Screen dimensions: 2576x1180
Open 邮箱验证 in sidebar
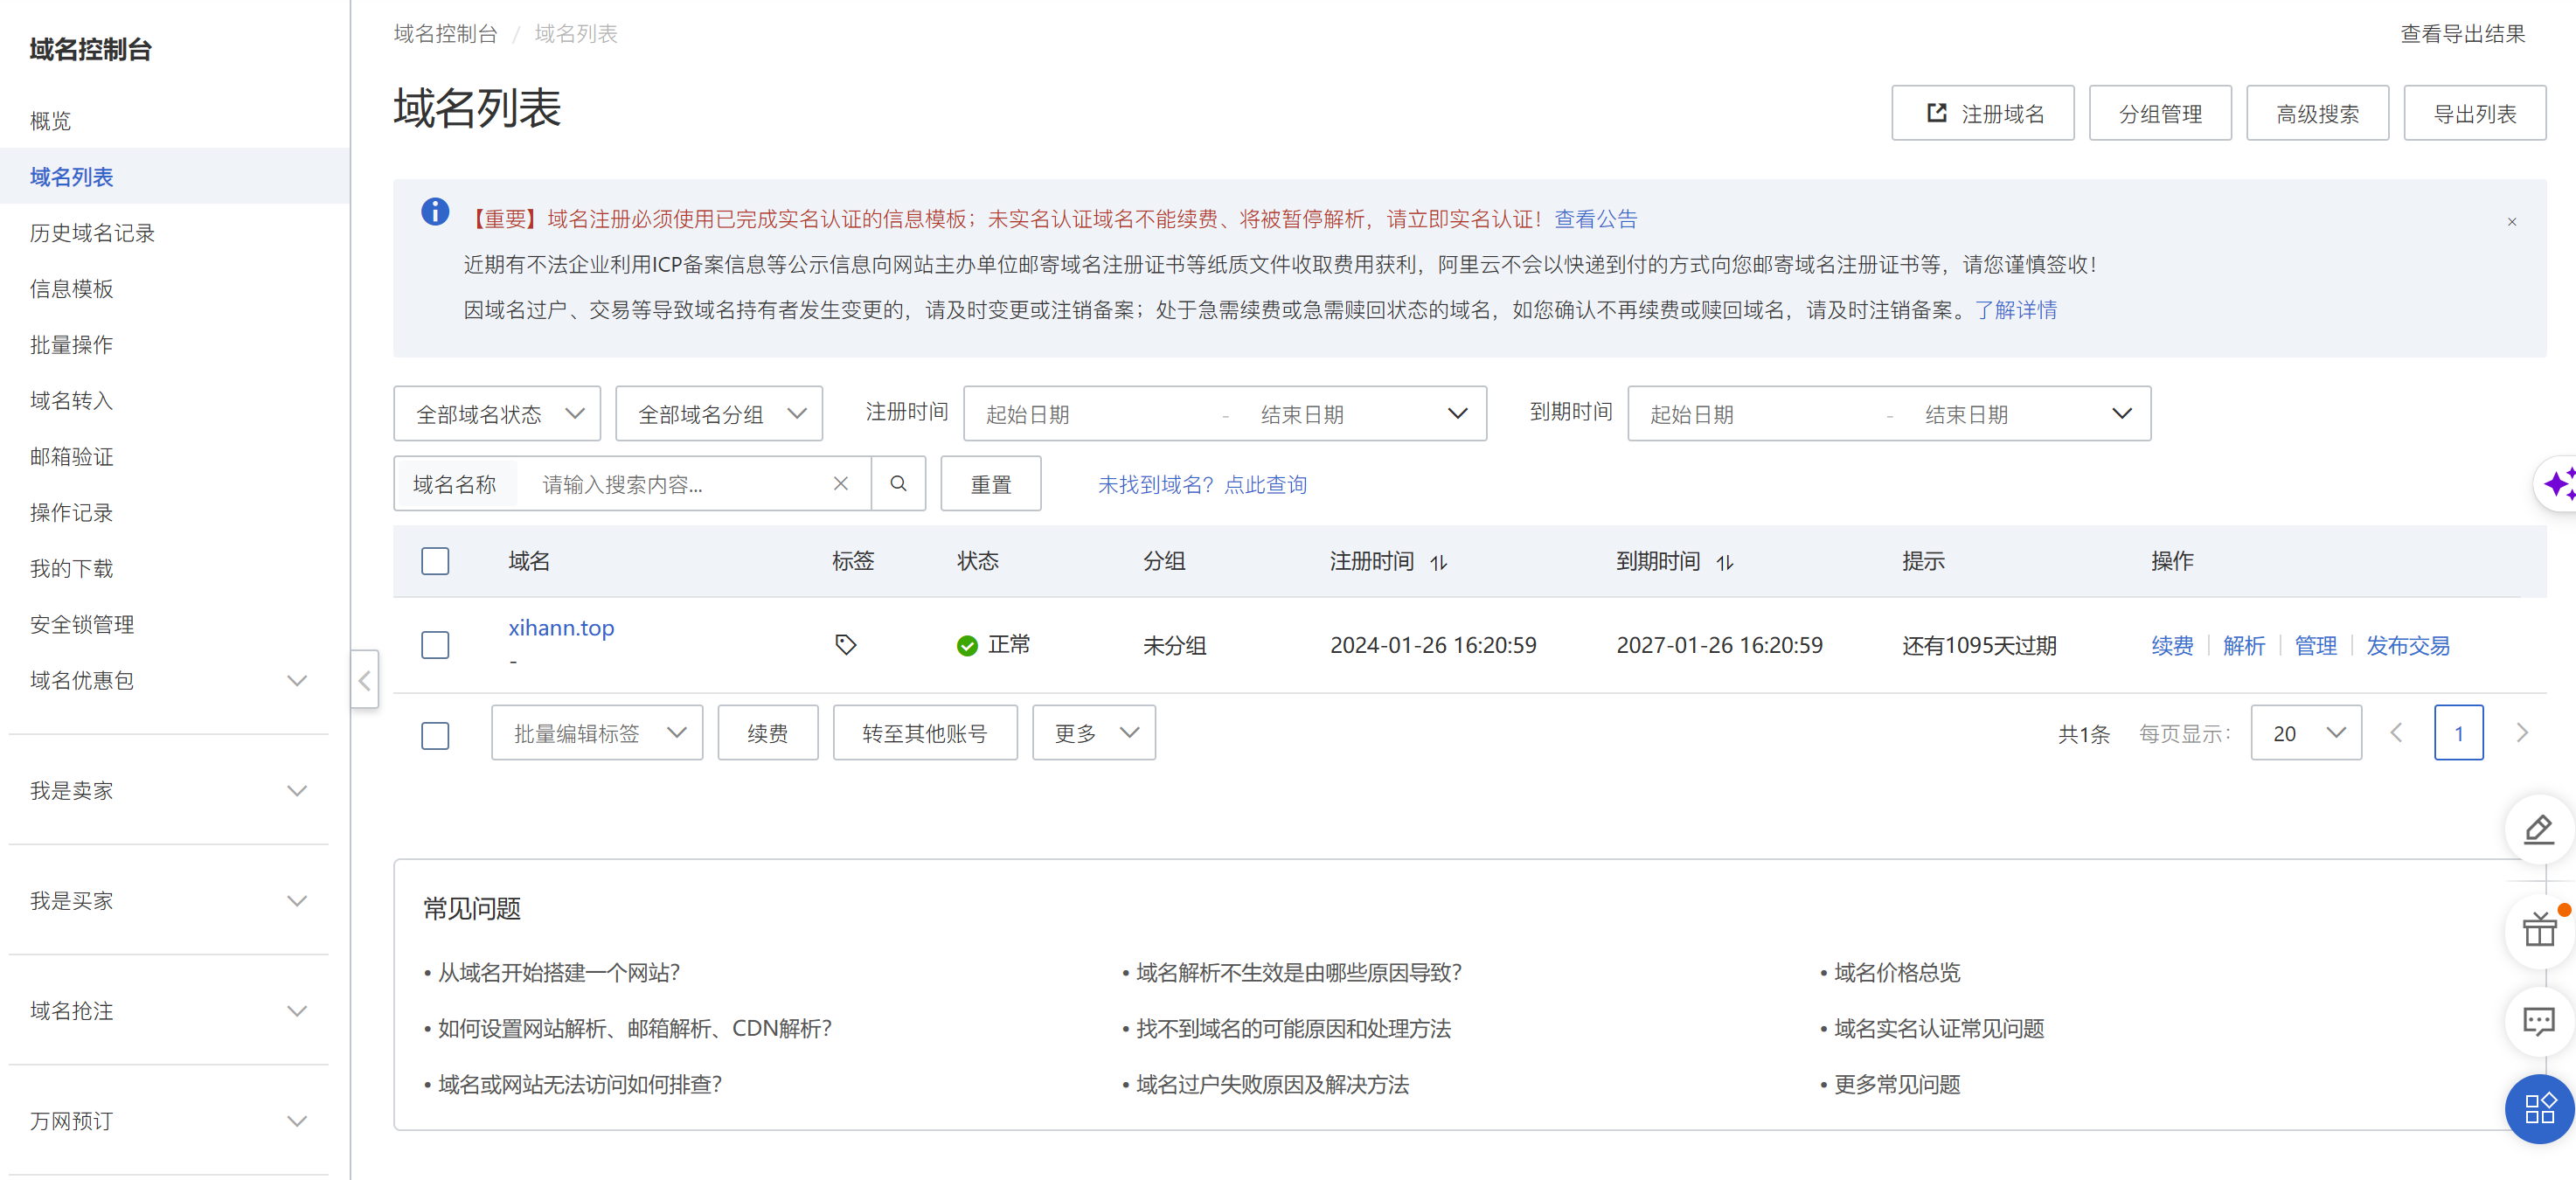[72, 457]
